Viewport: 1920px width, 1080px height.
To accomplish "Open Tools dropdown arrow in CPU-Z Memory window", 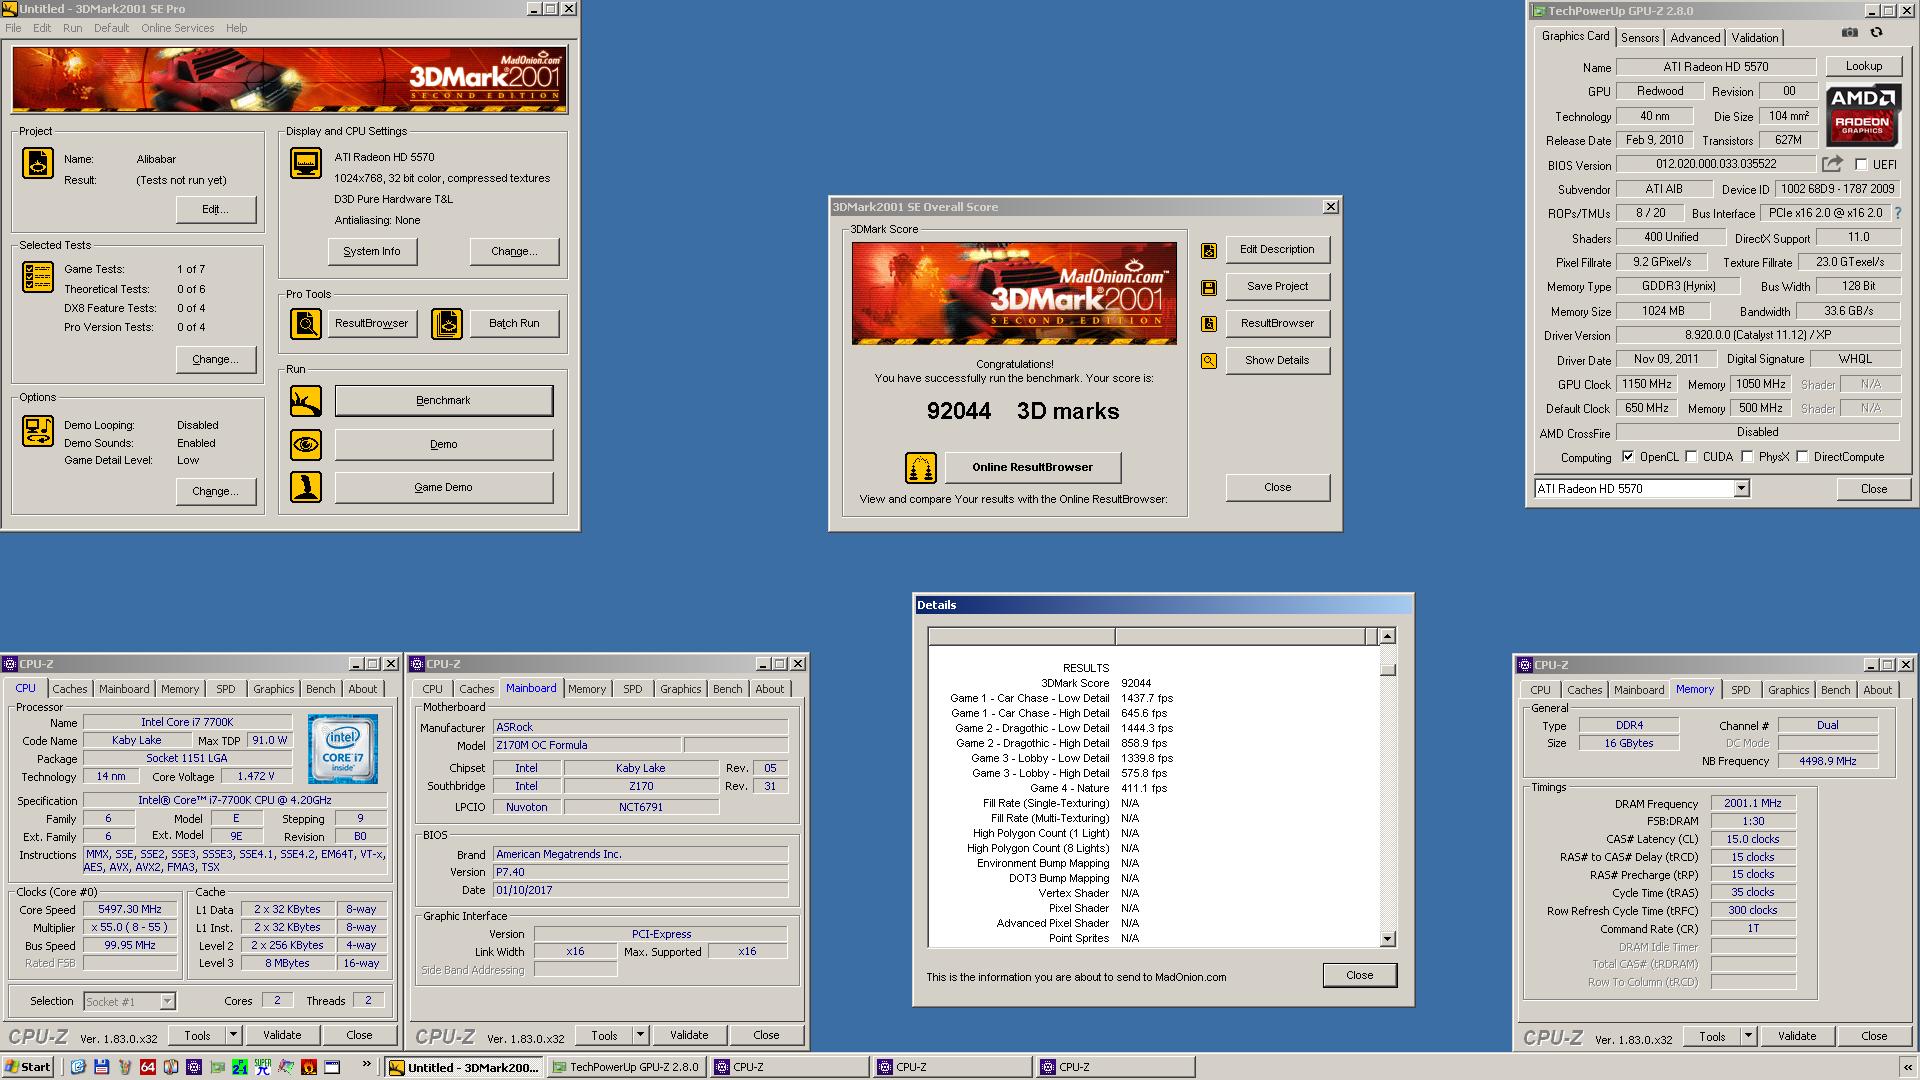I will click(1748, 1036).
